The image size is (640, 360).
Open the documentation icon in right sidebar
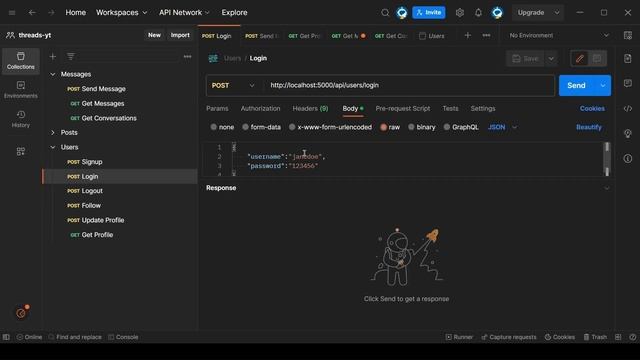click(x=628, y=58)
